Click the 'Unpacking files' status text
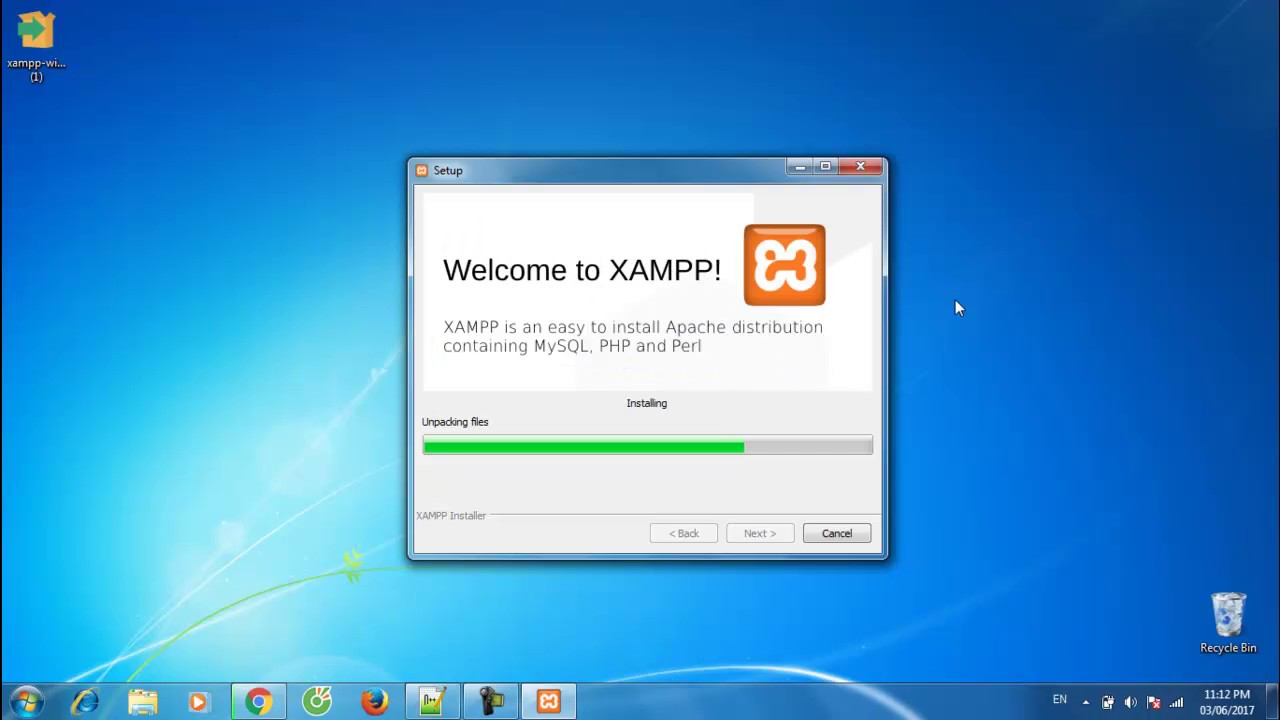The height and width of the screenshot is (720, 1280). pyautogui.click(x=455, y=422)
